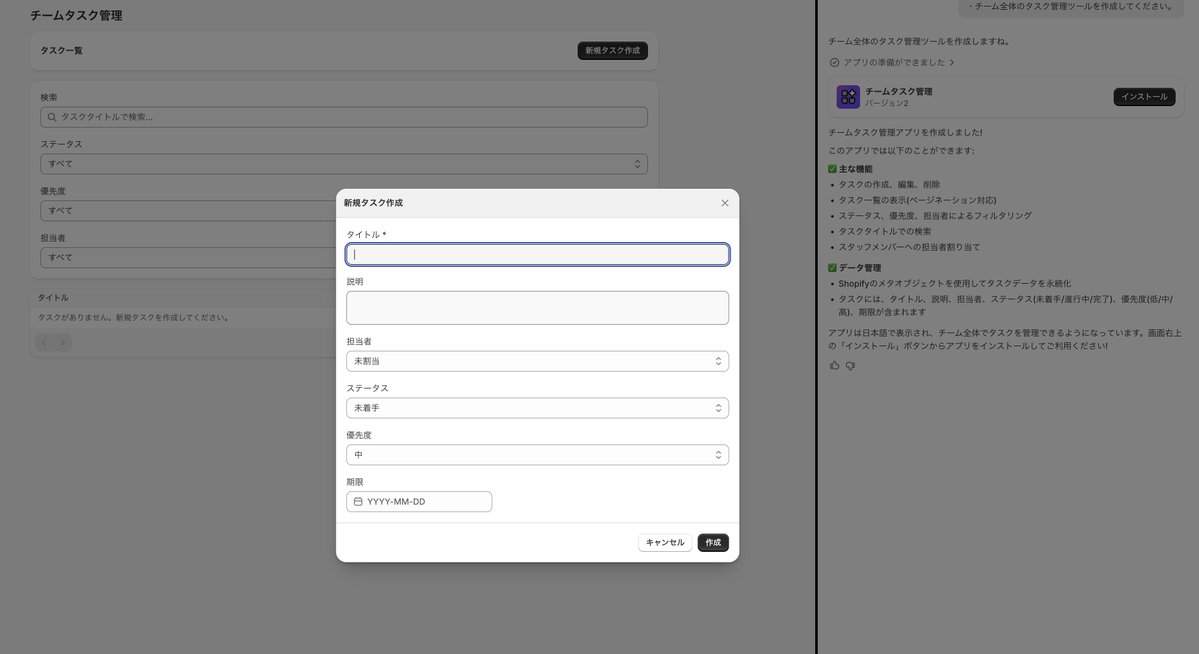Click the タイトル column header in table
This screenshot has height=654, width=1199.
click(x=53, y=298)
